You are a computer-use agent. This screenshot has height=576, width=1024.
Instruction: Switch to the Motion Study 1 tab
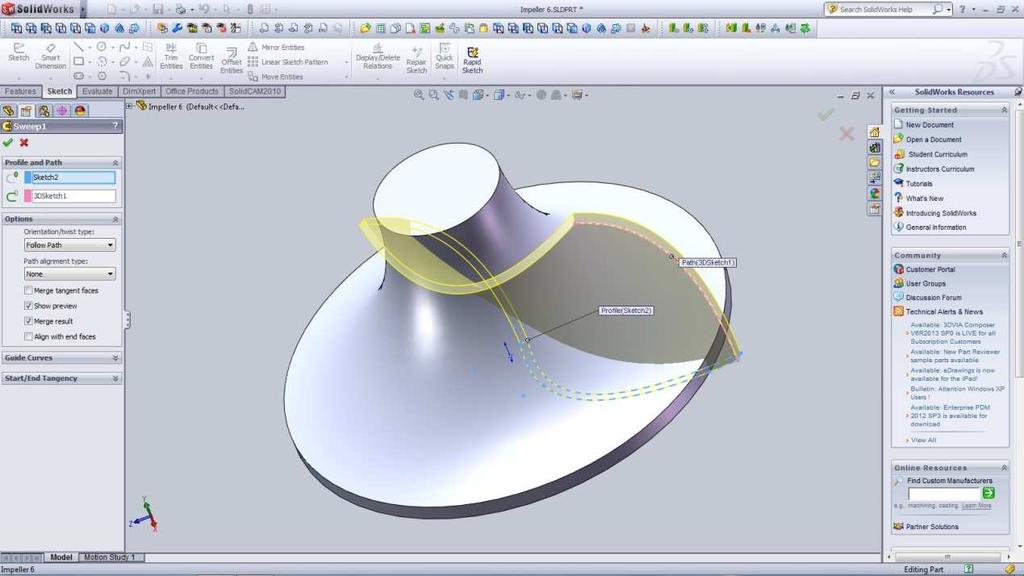pyautogui.click(x=109, y=557)
